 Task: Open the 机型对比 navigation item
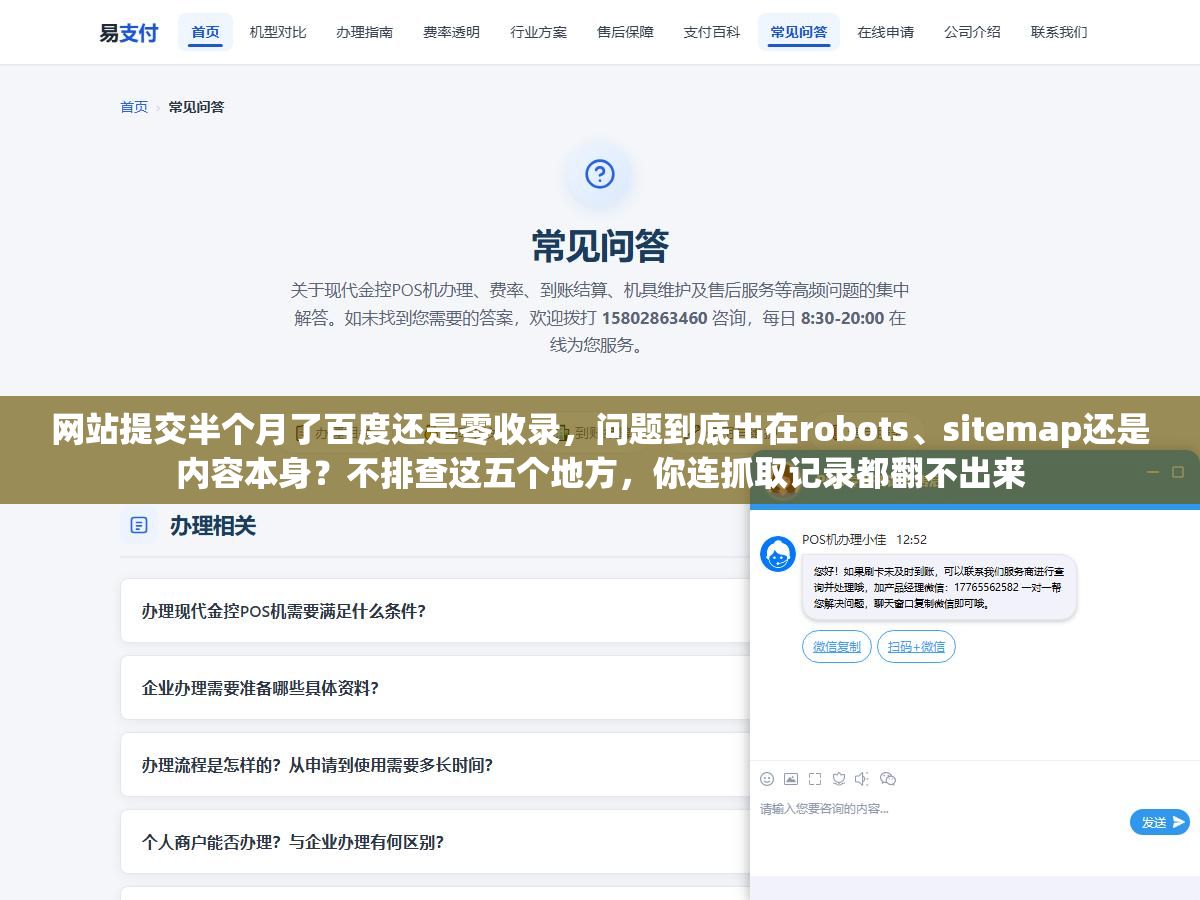pos(278,32)
